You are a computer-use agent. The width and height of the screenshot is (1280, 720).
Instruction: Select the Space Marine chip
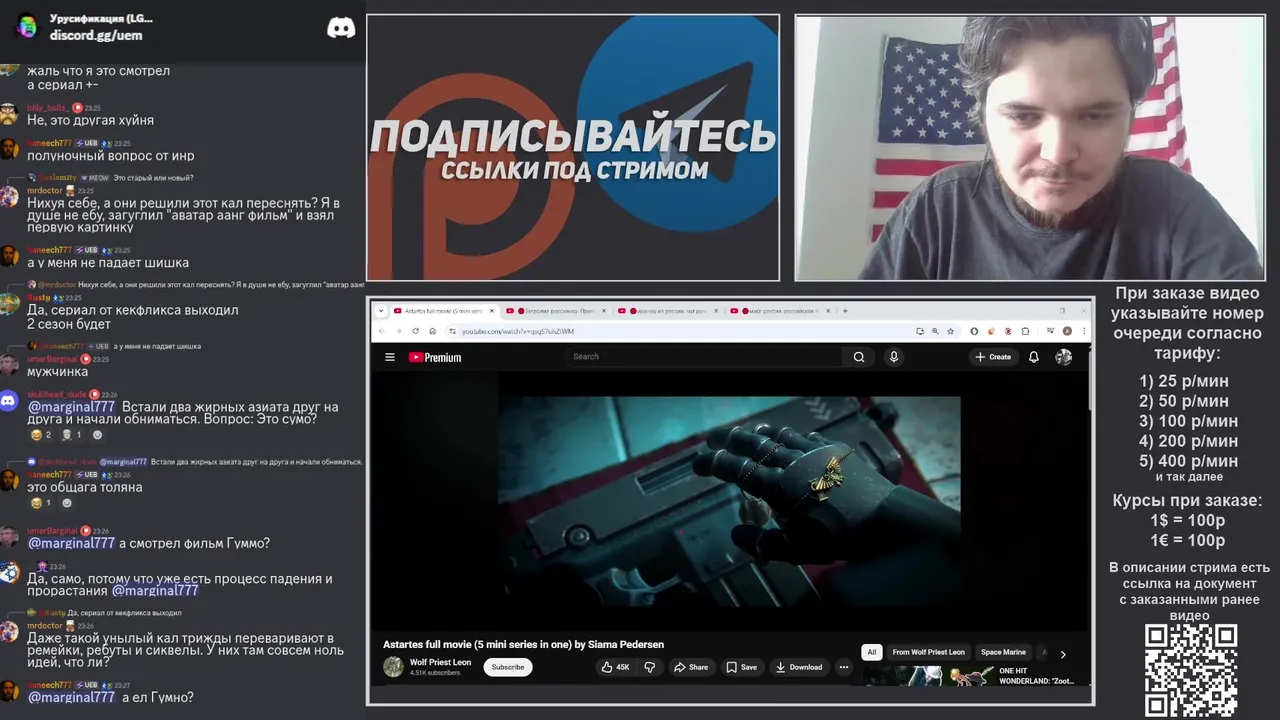click(1003, 652)
